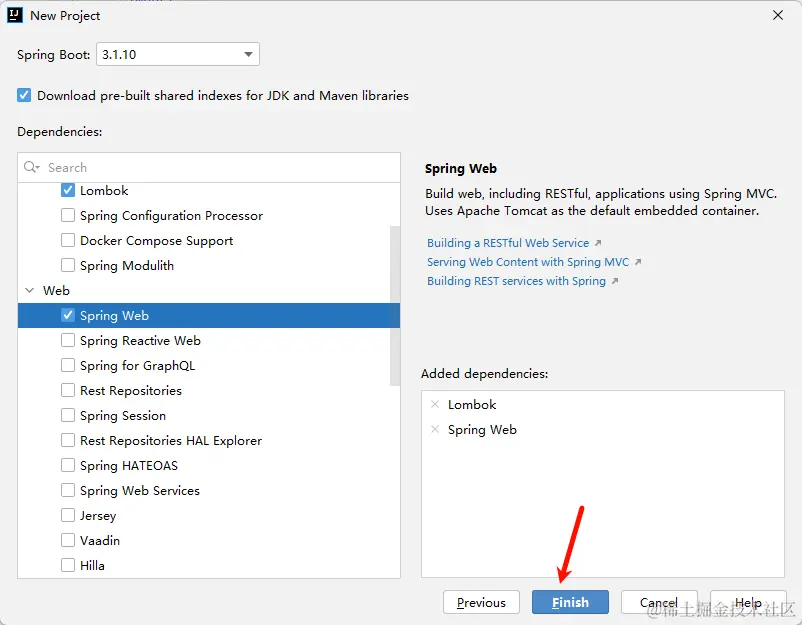Check Spring Configuration Processor
The width and height of the screenshot is (802, 625).
coord(68,215)
